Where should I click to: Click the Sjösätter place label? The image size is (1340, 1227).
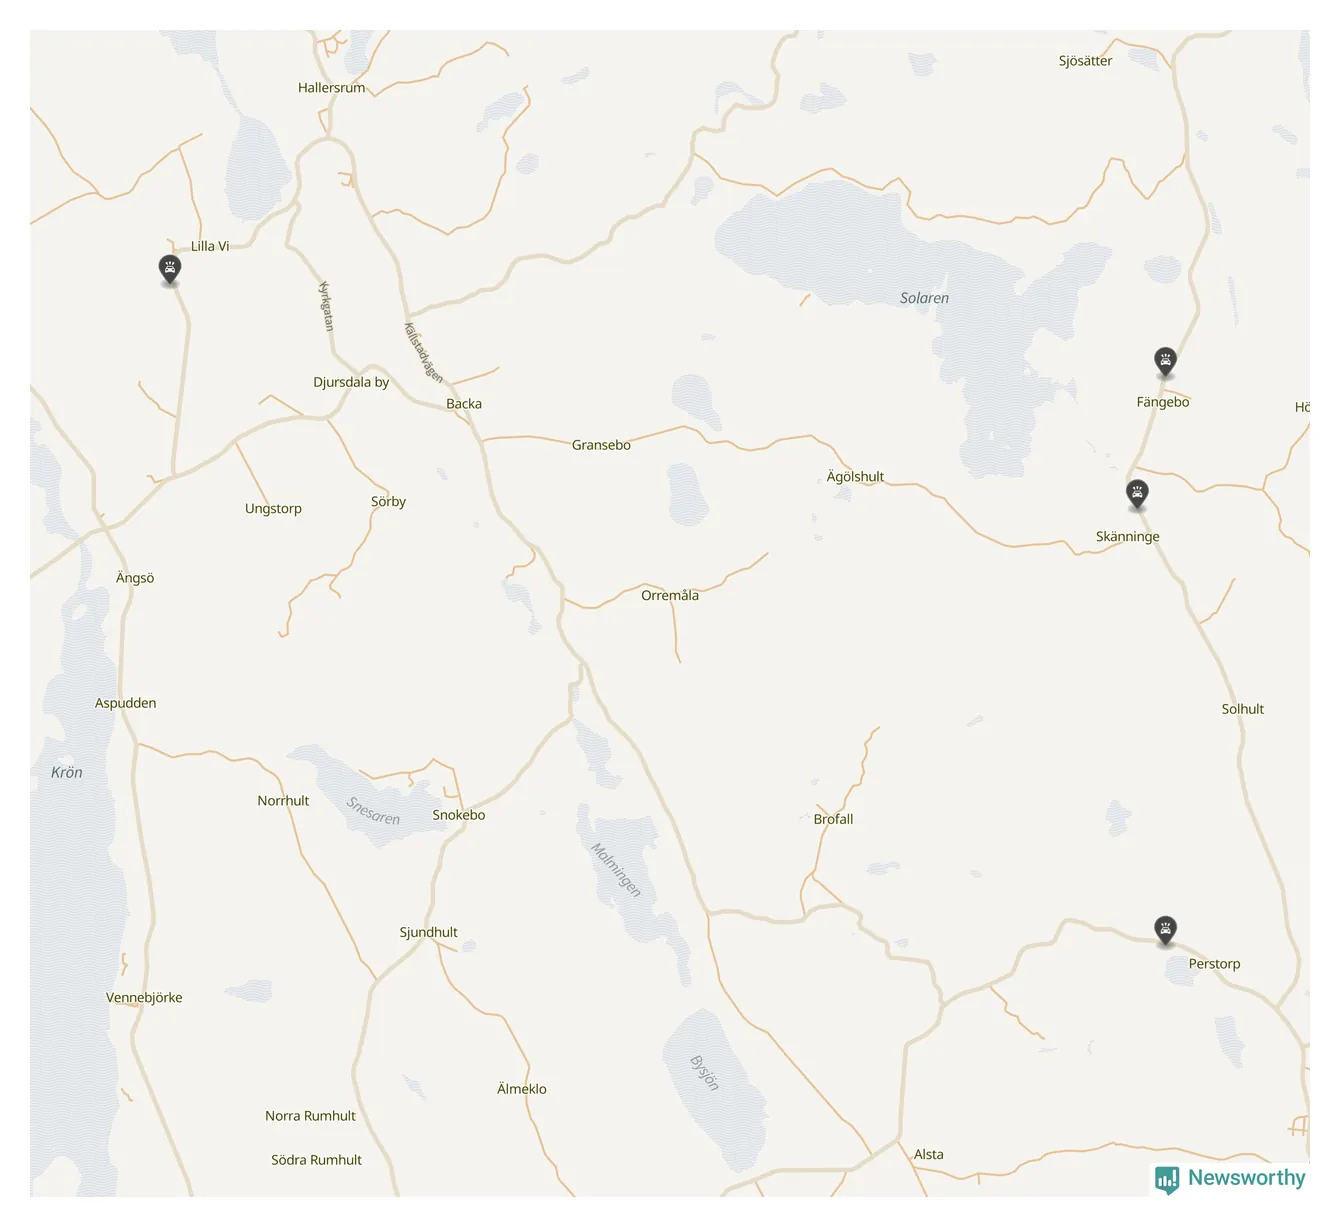(x=1085, y=61)
